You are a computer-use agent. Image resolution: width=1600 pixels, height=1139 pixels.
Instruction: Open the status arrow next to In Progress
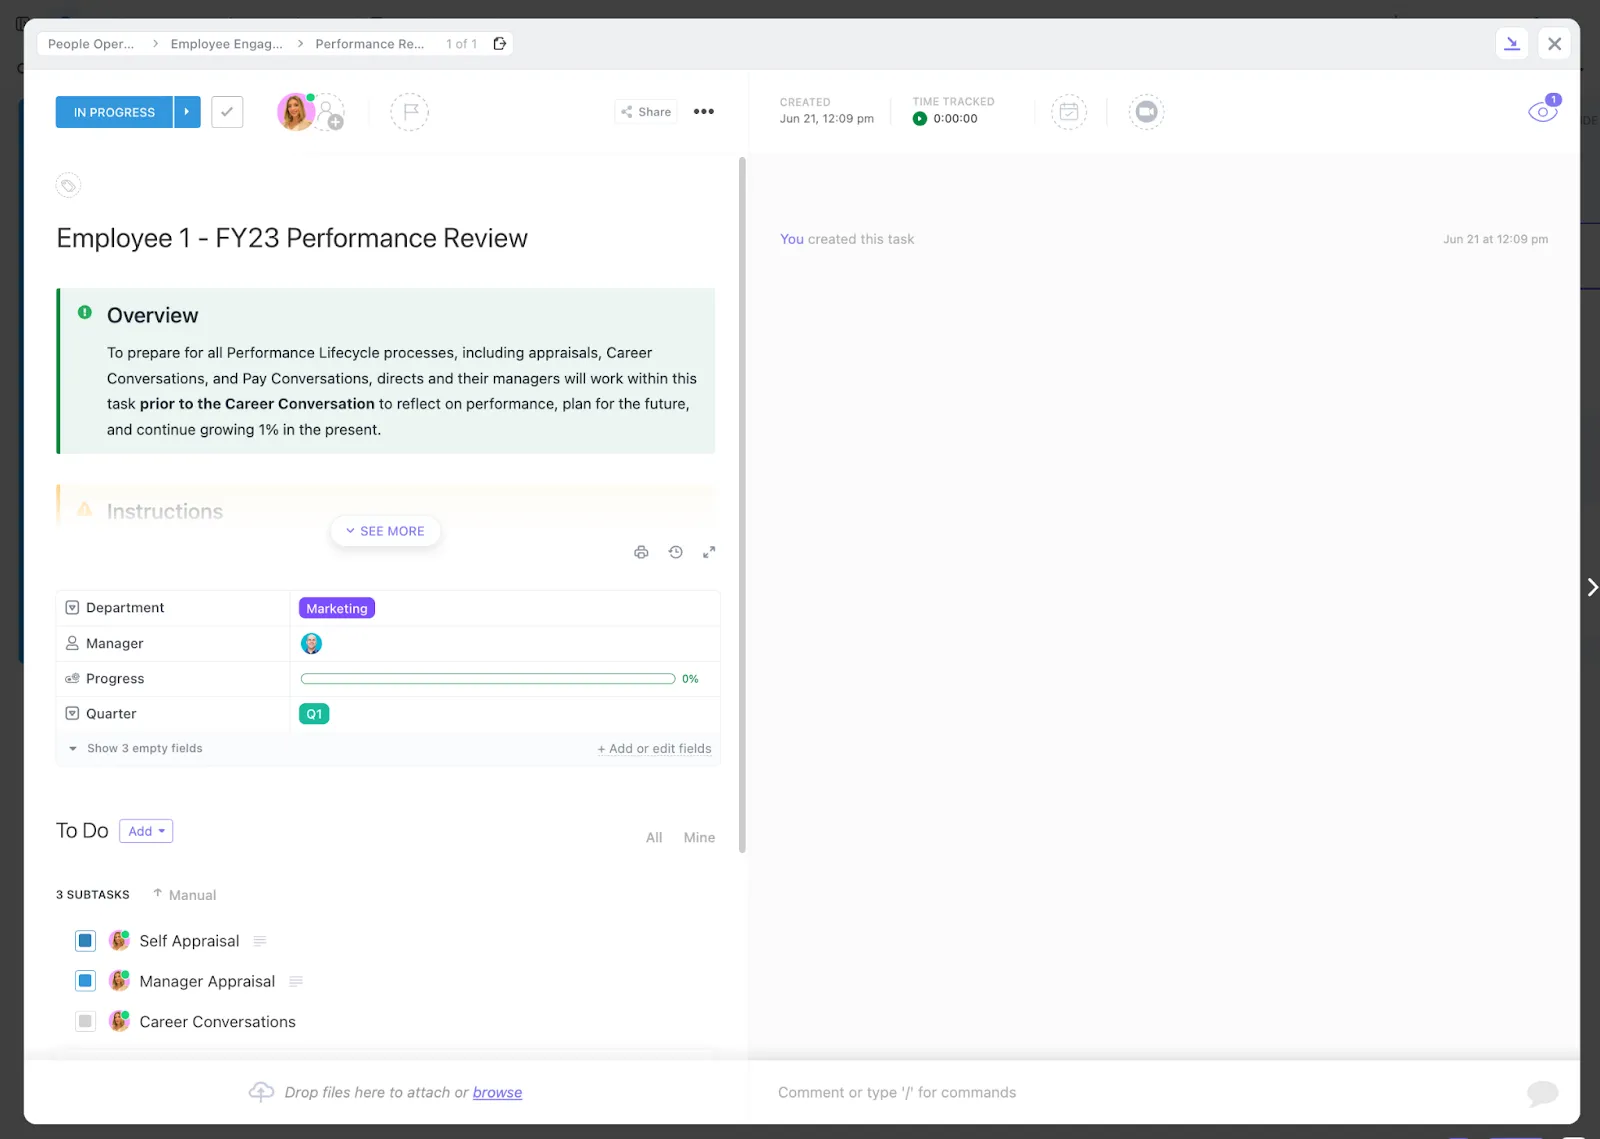coord(187,112)
